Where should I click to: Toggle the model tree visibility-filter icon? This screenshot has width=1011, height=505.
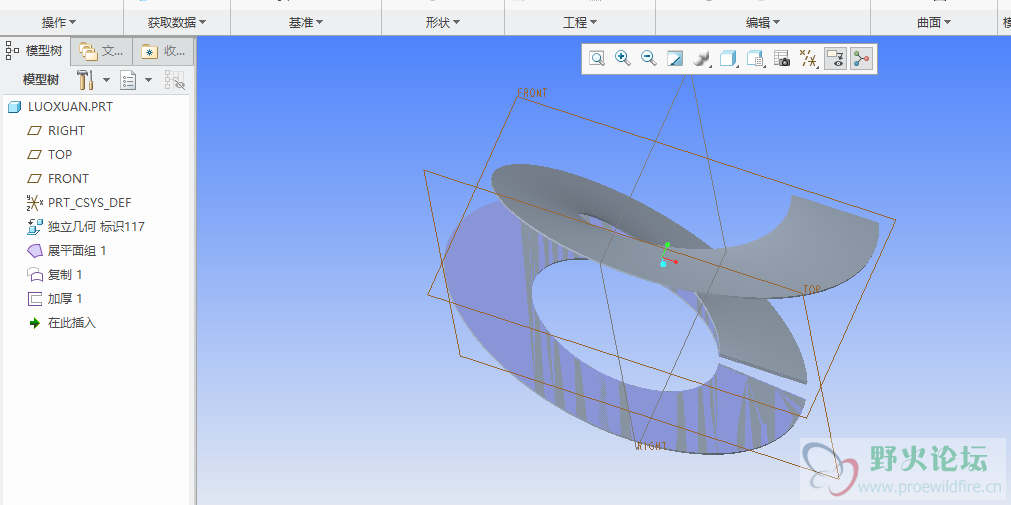[x=175, y=80]
